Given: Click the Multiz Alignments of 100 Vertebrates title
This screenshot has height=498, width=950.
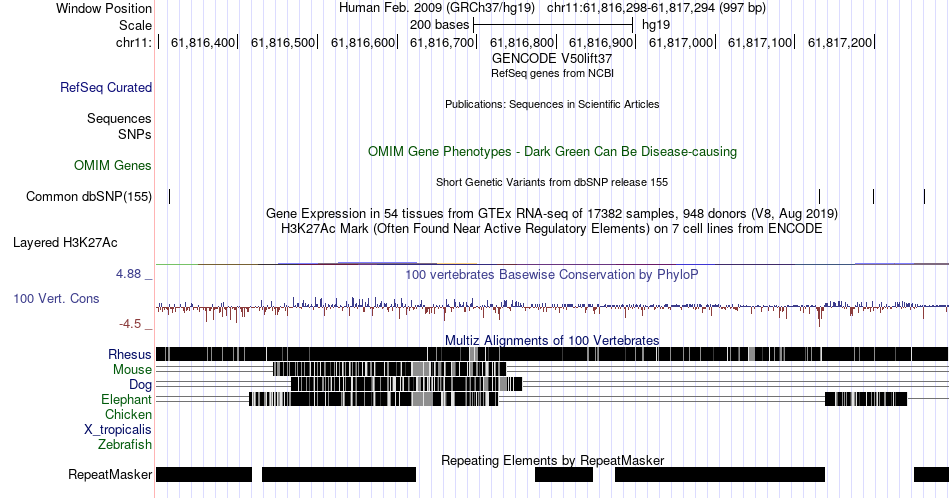Looking at the screenshot, I should [x=552, y=340].
